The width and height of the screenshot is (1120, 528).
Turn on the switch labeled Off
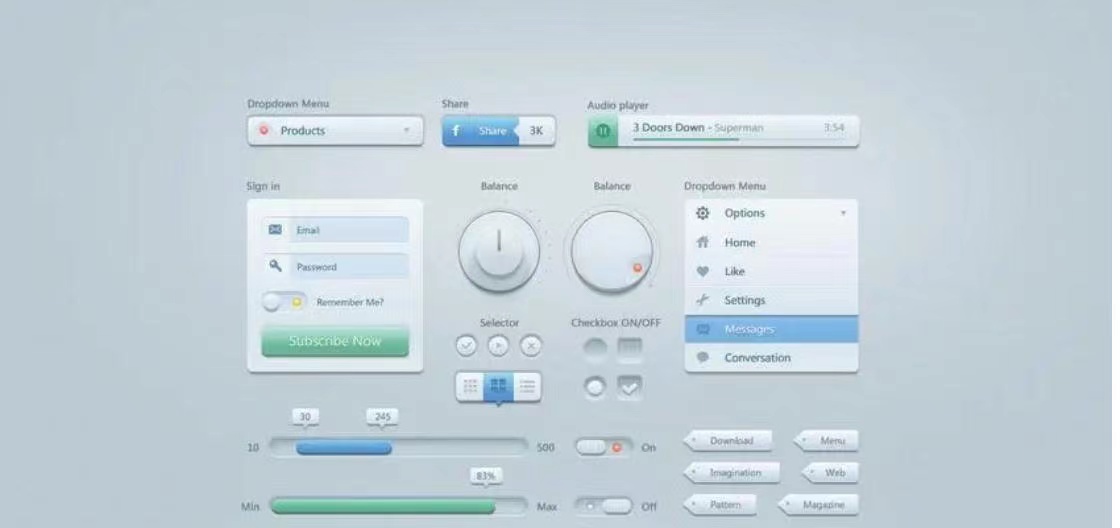603,507
